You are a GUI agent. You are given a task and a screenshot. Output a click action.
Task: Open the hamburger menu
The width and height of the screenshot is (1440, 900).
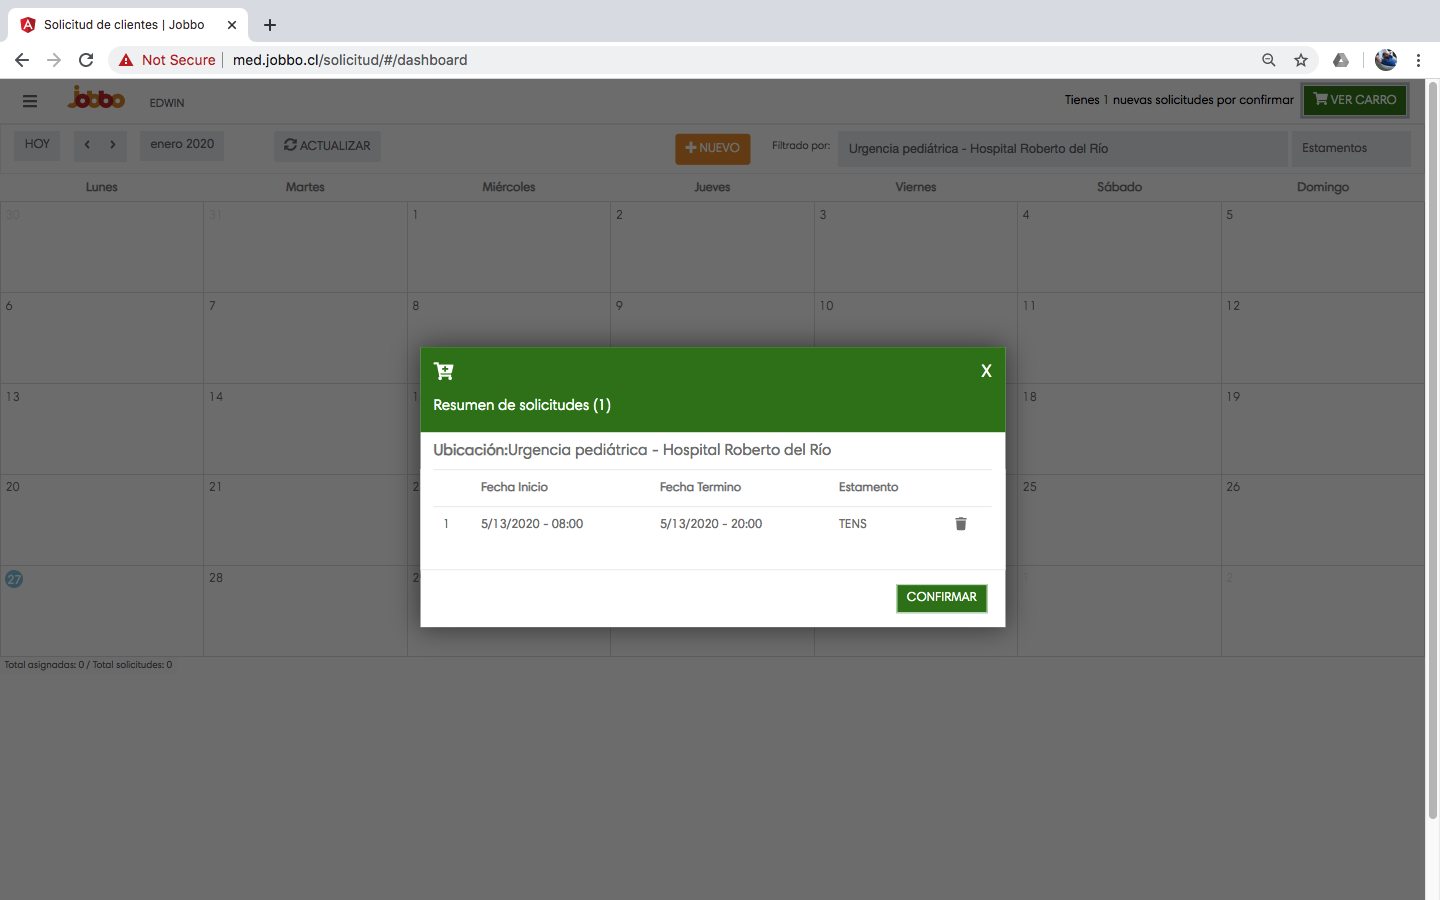point(30,101)
